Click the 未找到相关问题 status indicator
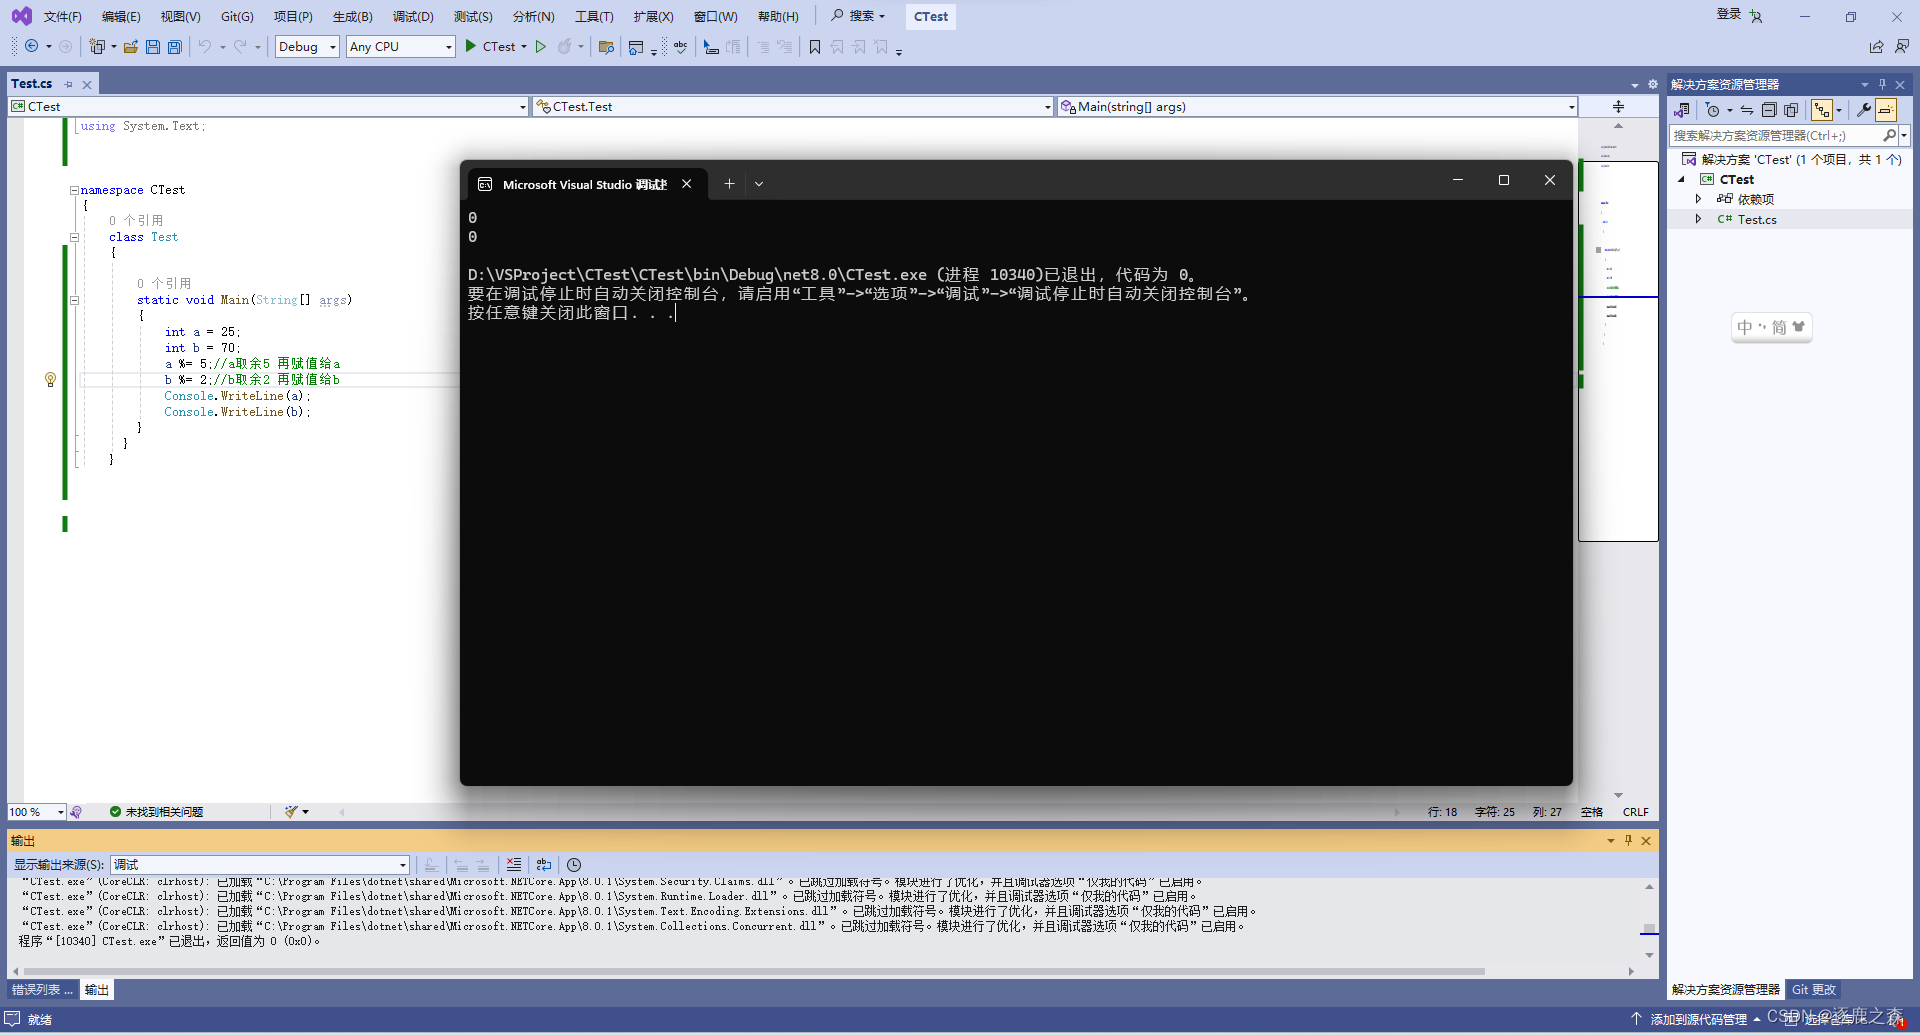 [156, 812]
